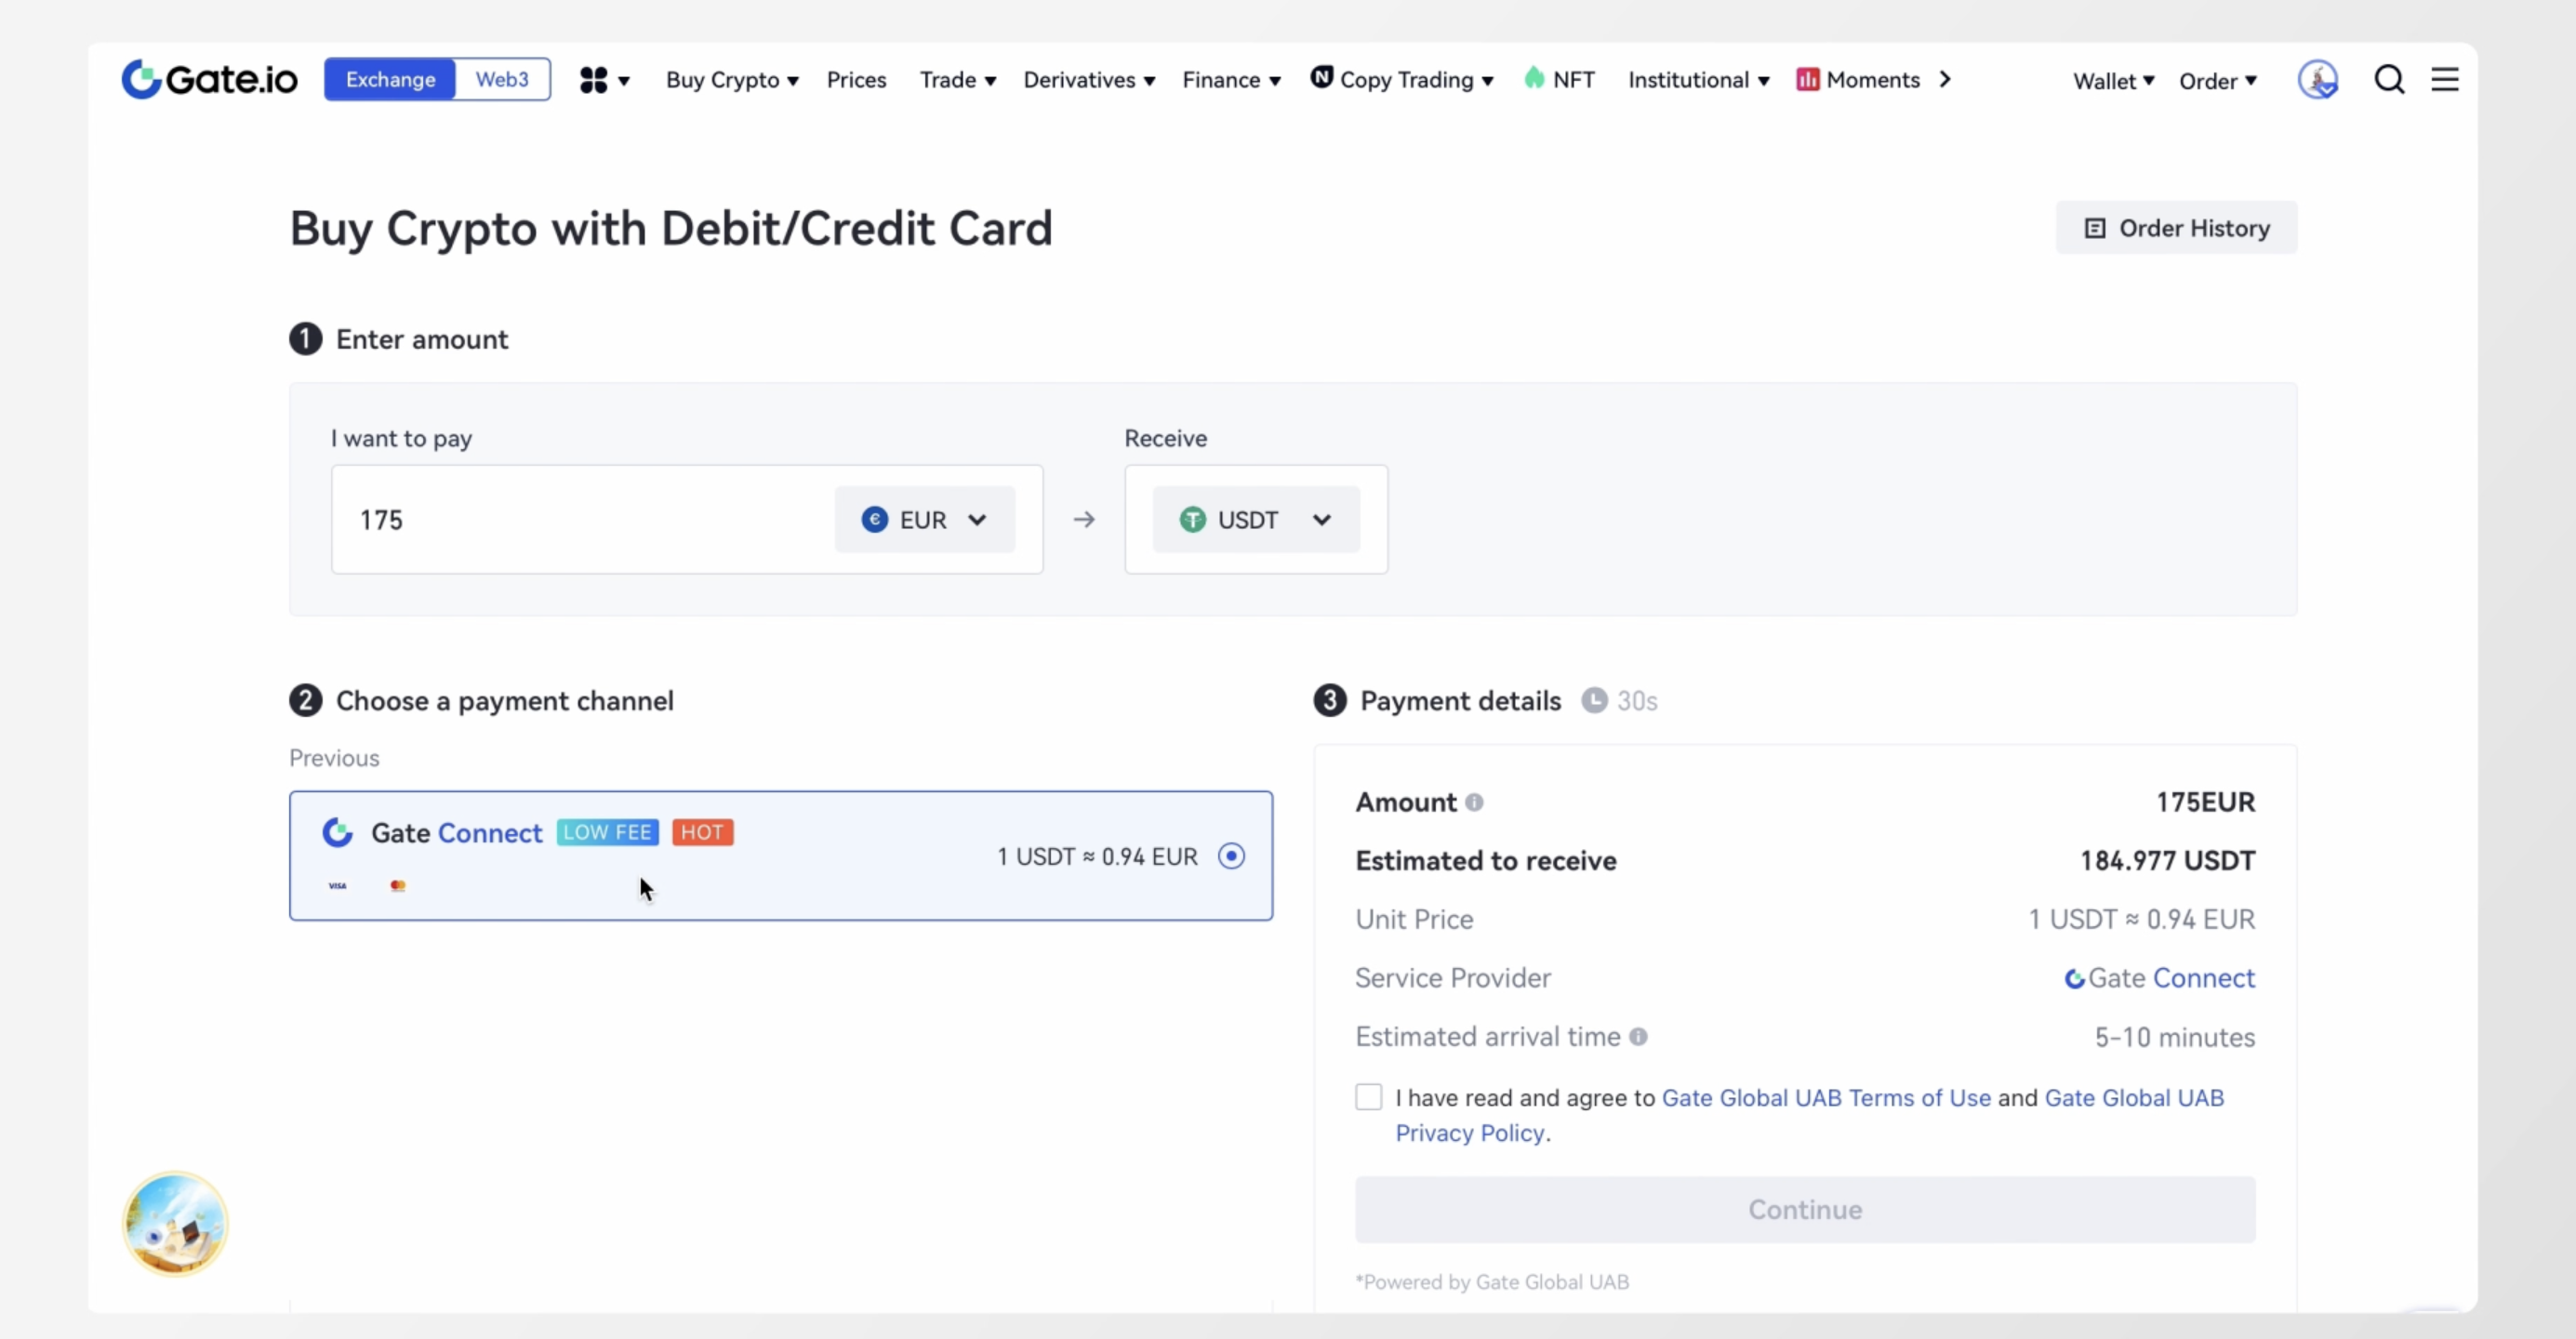Tick the Terms of Use agreement checkbox
Image resolution: width=2576 pixels, height=1339 pixels.
coord(1369,1097)
